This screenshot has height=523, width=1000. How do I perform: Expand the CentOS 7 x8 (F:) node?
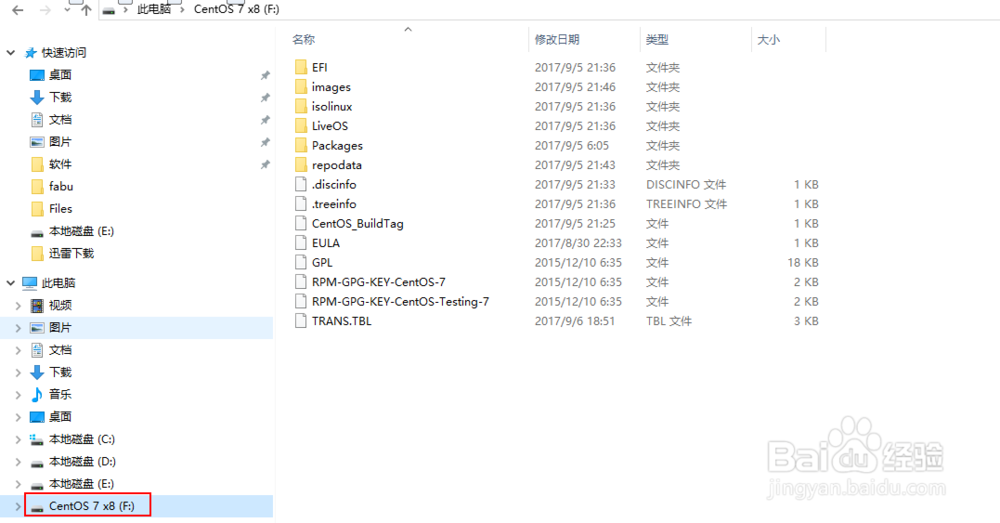pos(18,506)
